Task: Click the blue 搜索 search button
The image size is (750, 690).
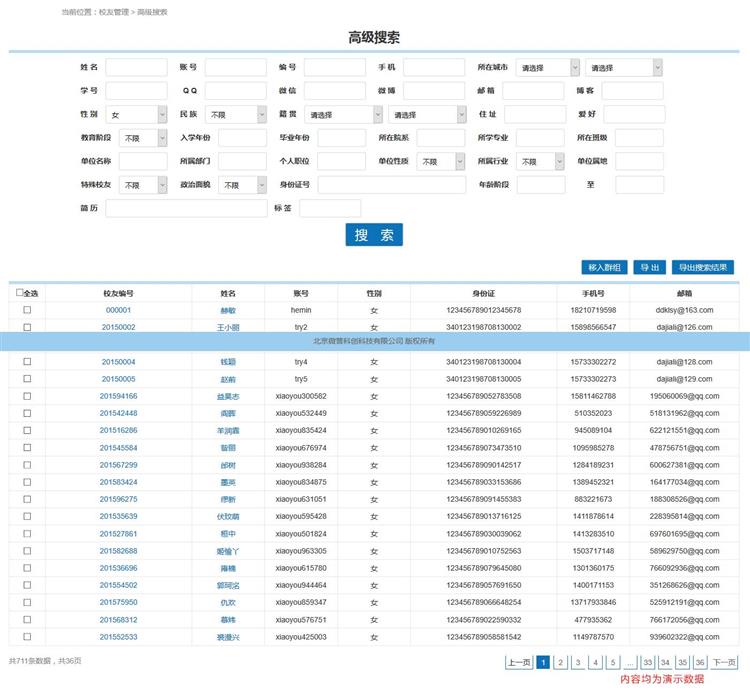Action: (x=374, y=235)
